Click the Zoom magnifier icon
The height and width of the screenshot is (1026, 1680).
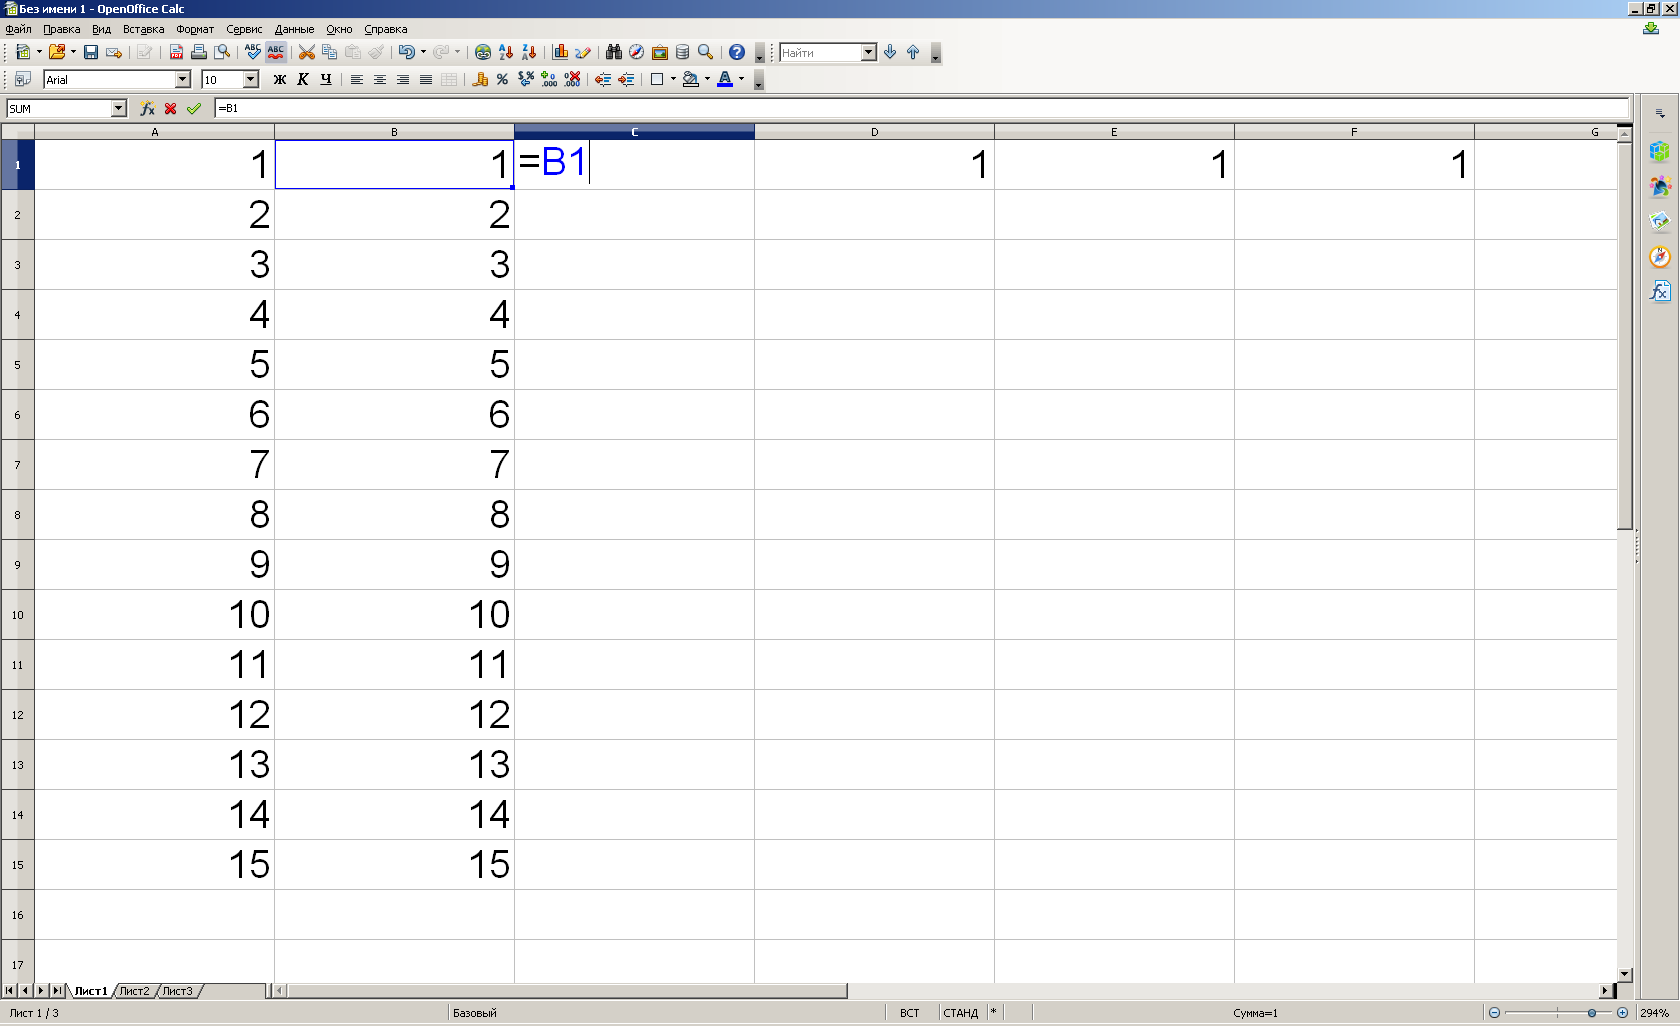[706, 52]
